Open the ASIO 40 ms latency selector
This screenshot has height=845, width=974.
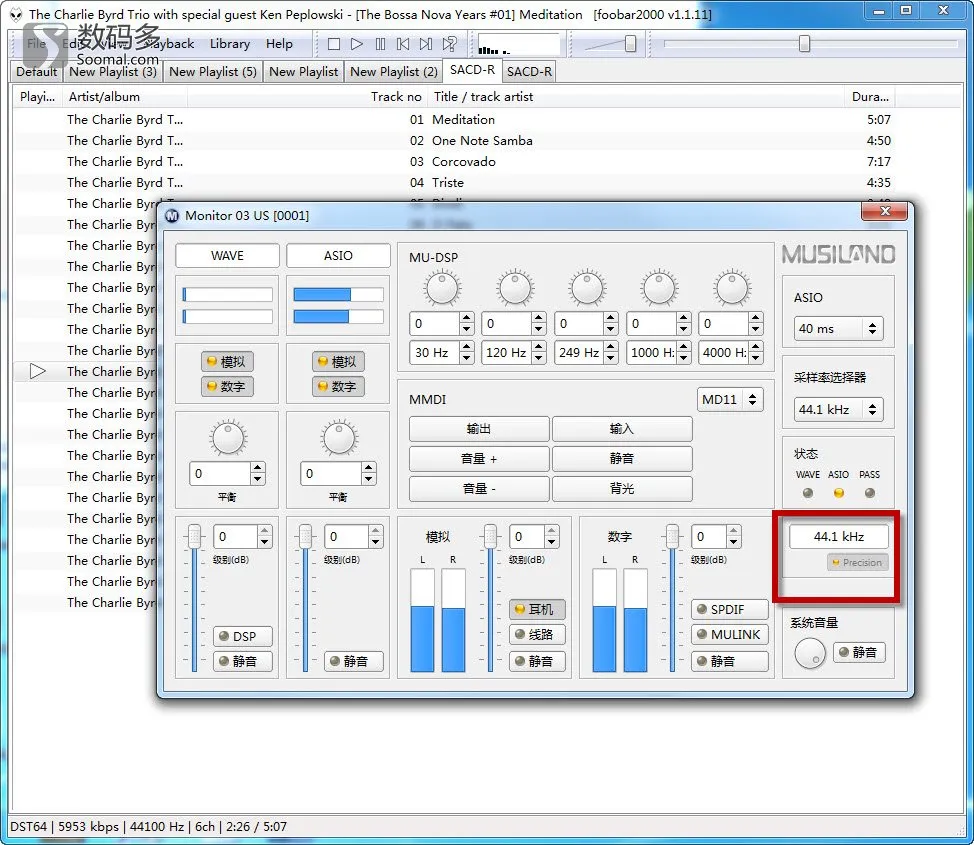click(838, 329)
